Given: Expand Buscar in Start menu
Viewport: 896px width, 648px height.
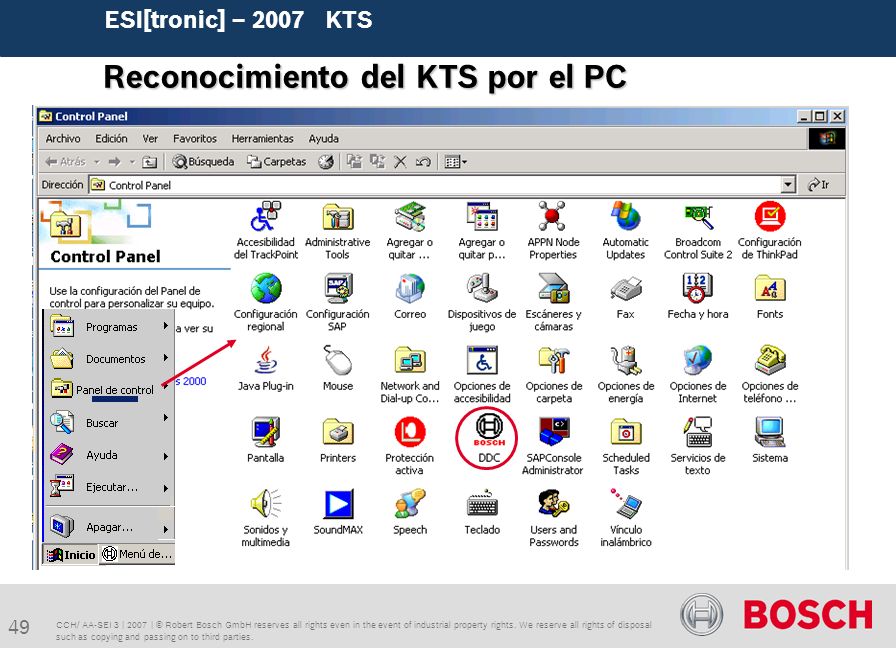Looking at the screenshot, I should tap(109, 423).
